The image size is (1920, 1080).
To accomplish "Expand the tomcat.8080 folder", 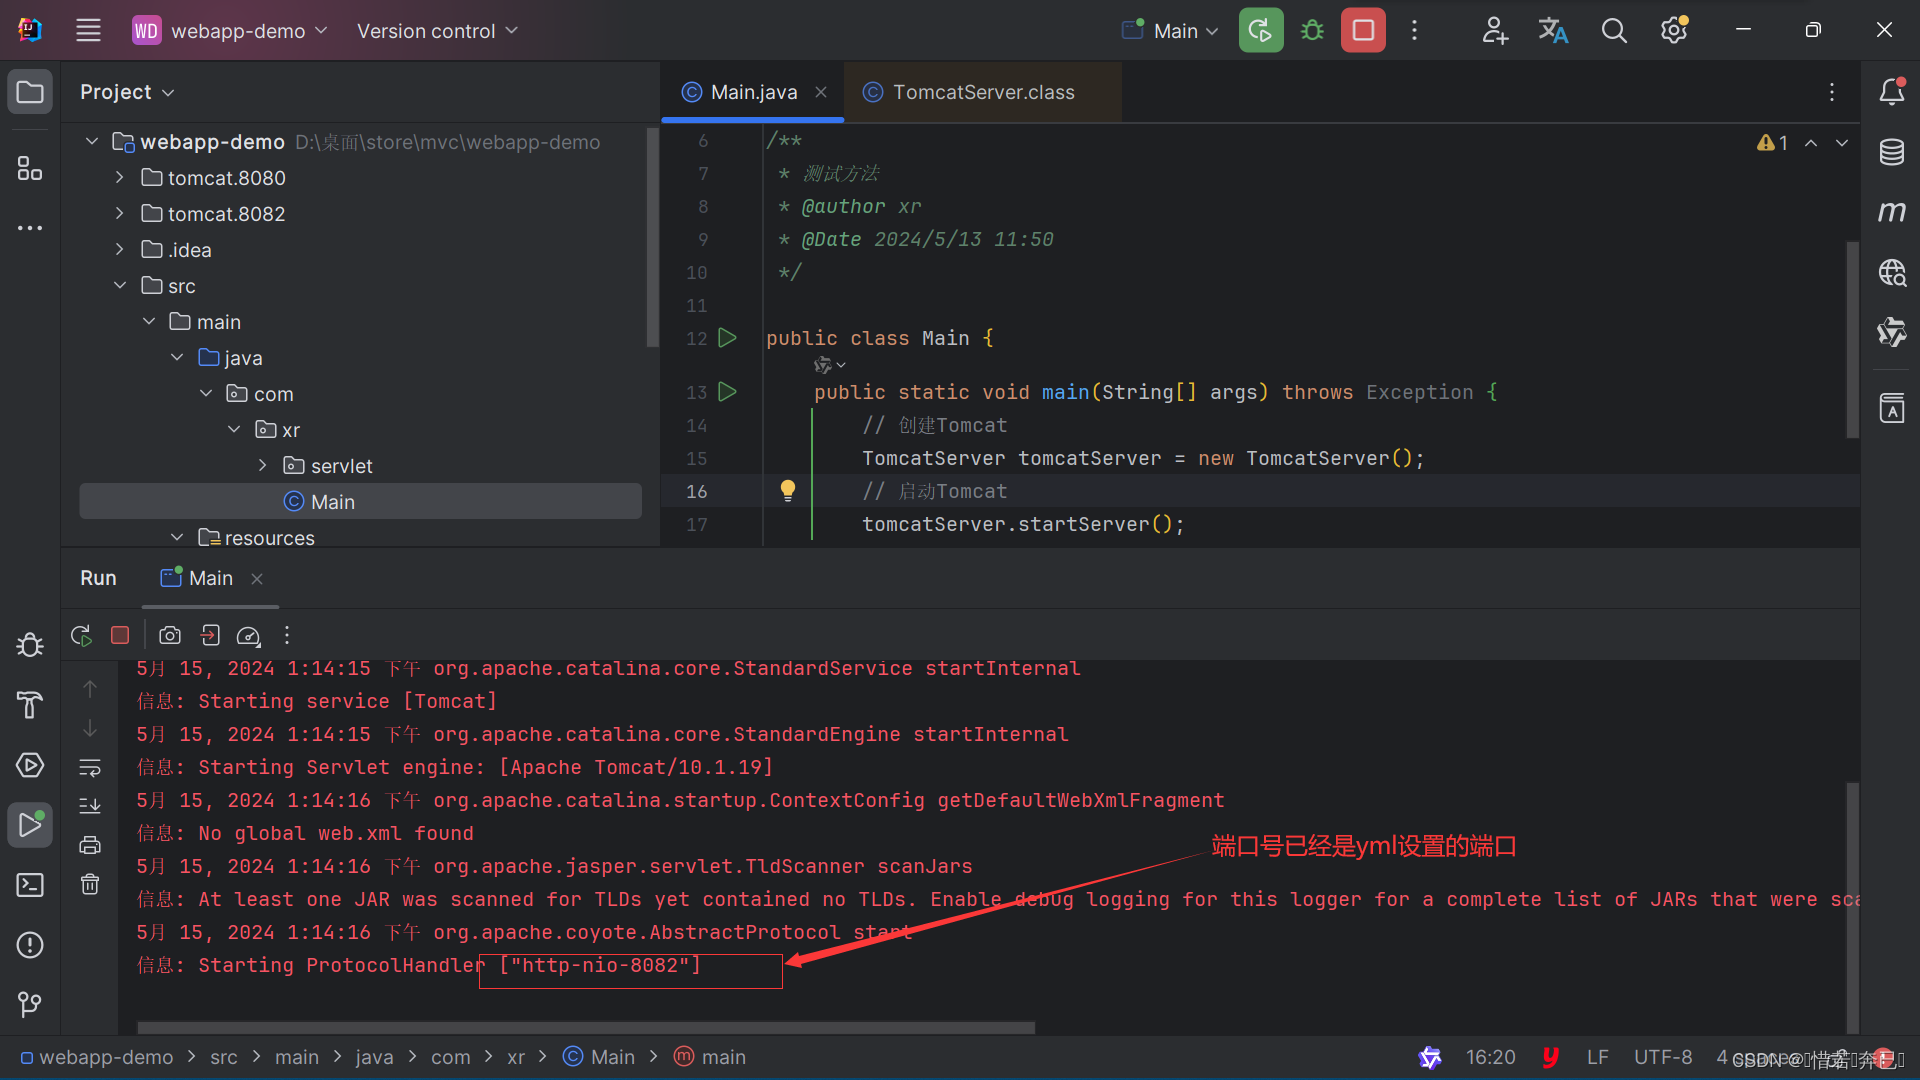I will tap(119, 178).
